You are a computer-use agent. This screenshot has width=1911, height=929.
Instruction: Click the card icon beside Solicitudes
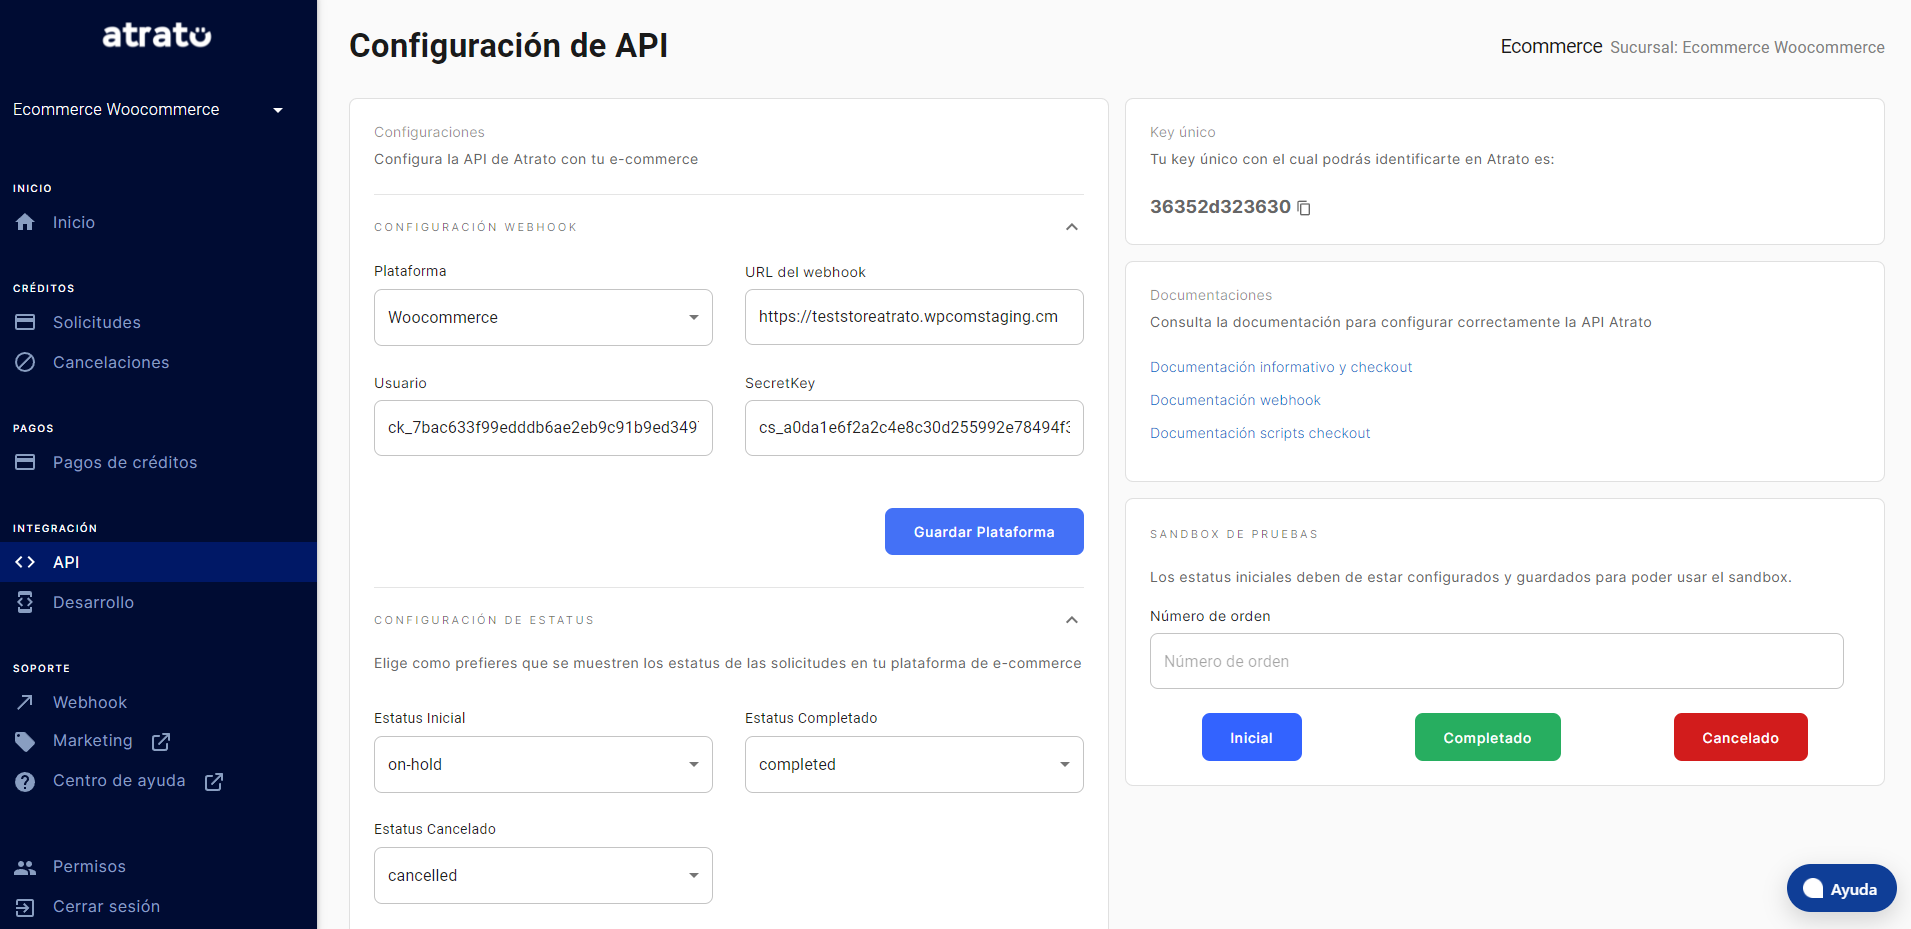(25, 322)
